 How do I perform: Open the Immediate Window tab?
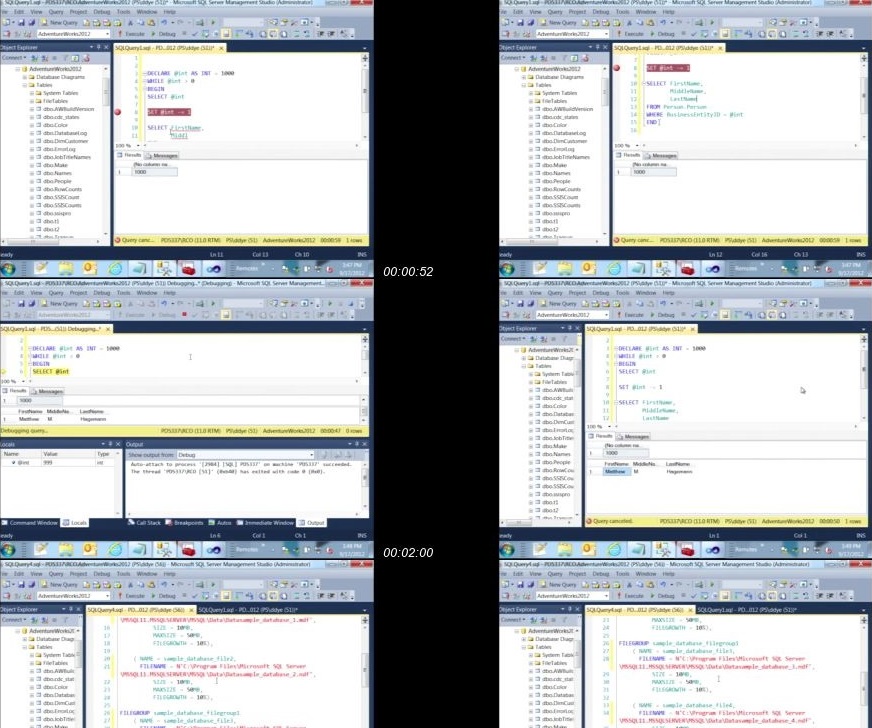click(265, 523)
